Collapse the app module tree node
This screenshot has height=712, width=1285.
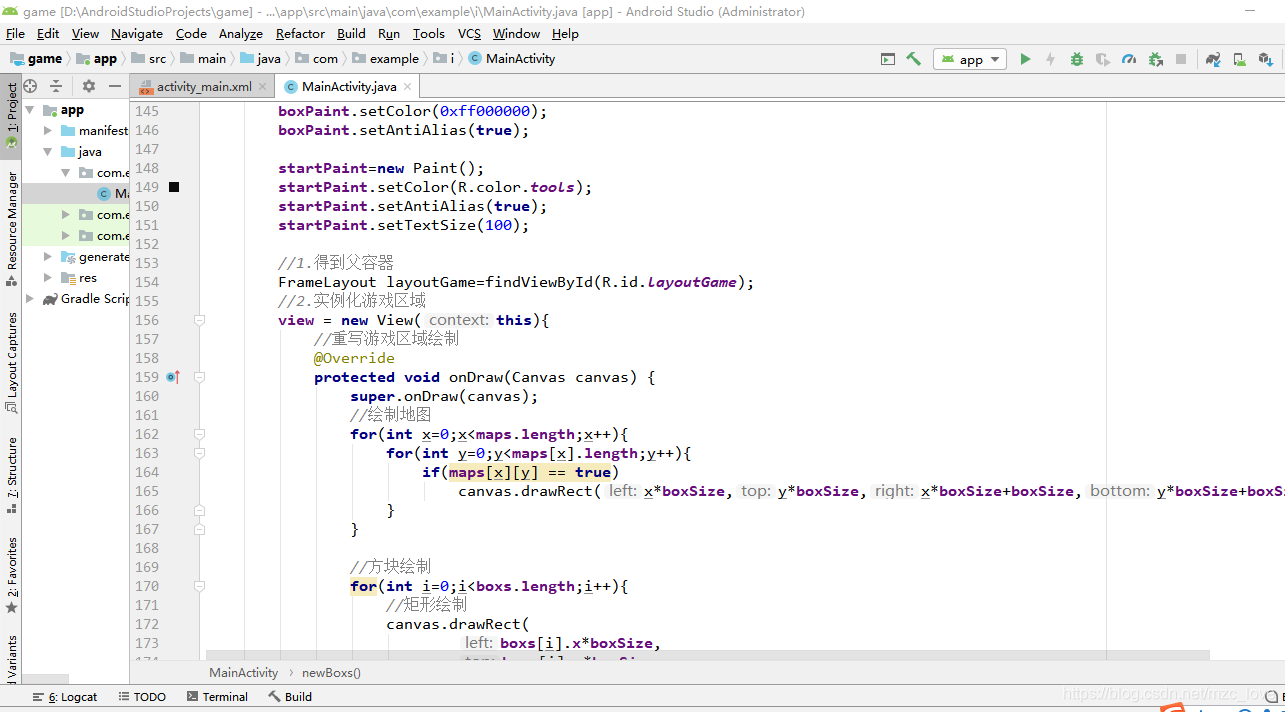[x=31, y=110]
